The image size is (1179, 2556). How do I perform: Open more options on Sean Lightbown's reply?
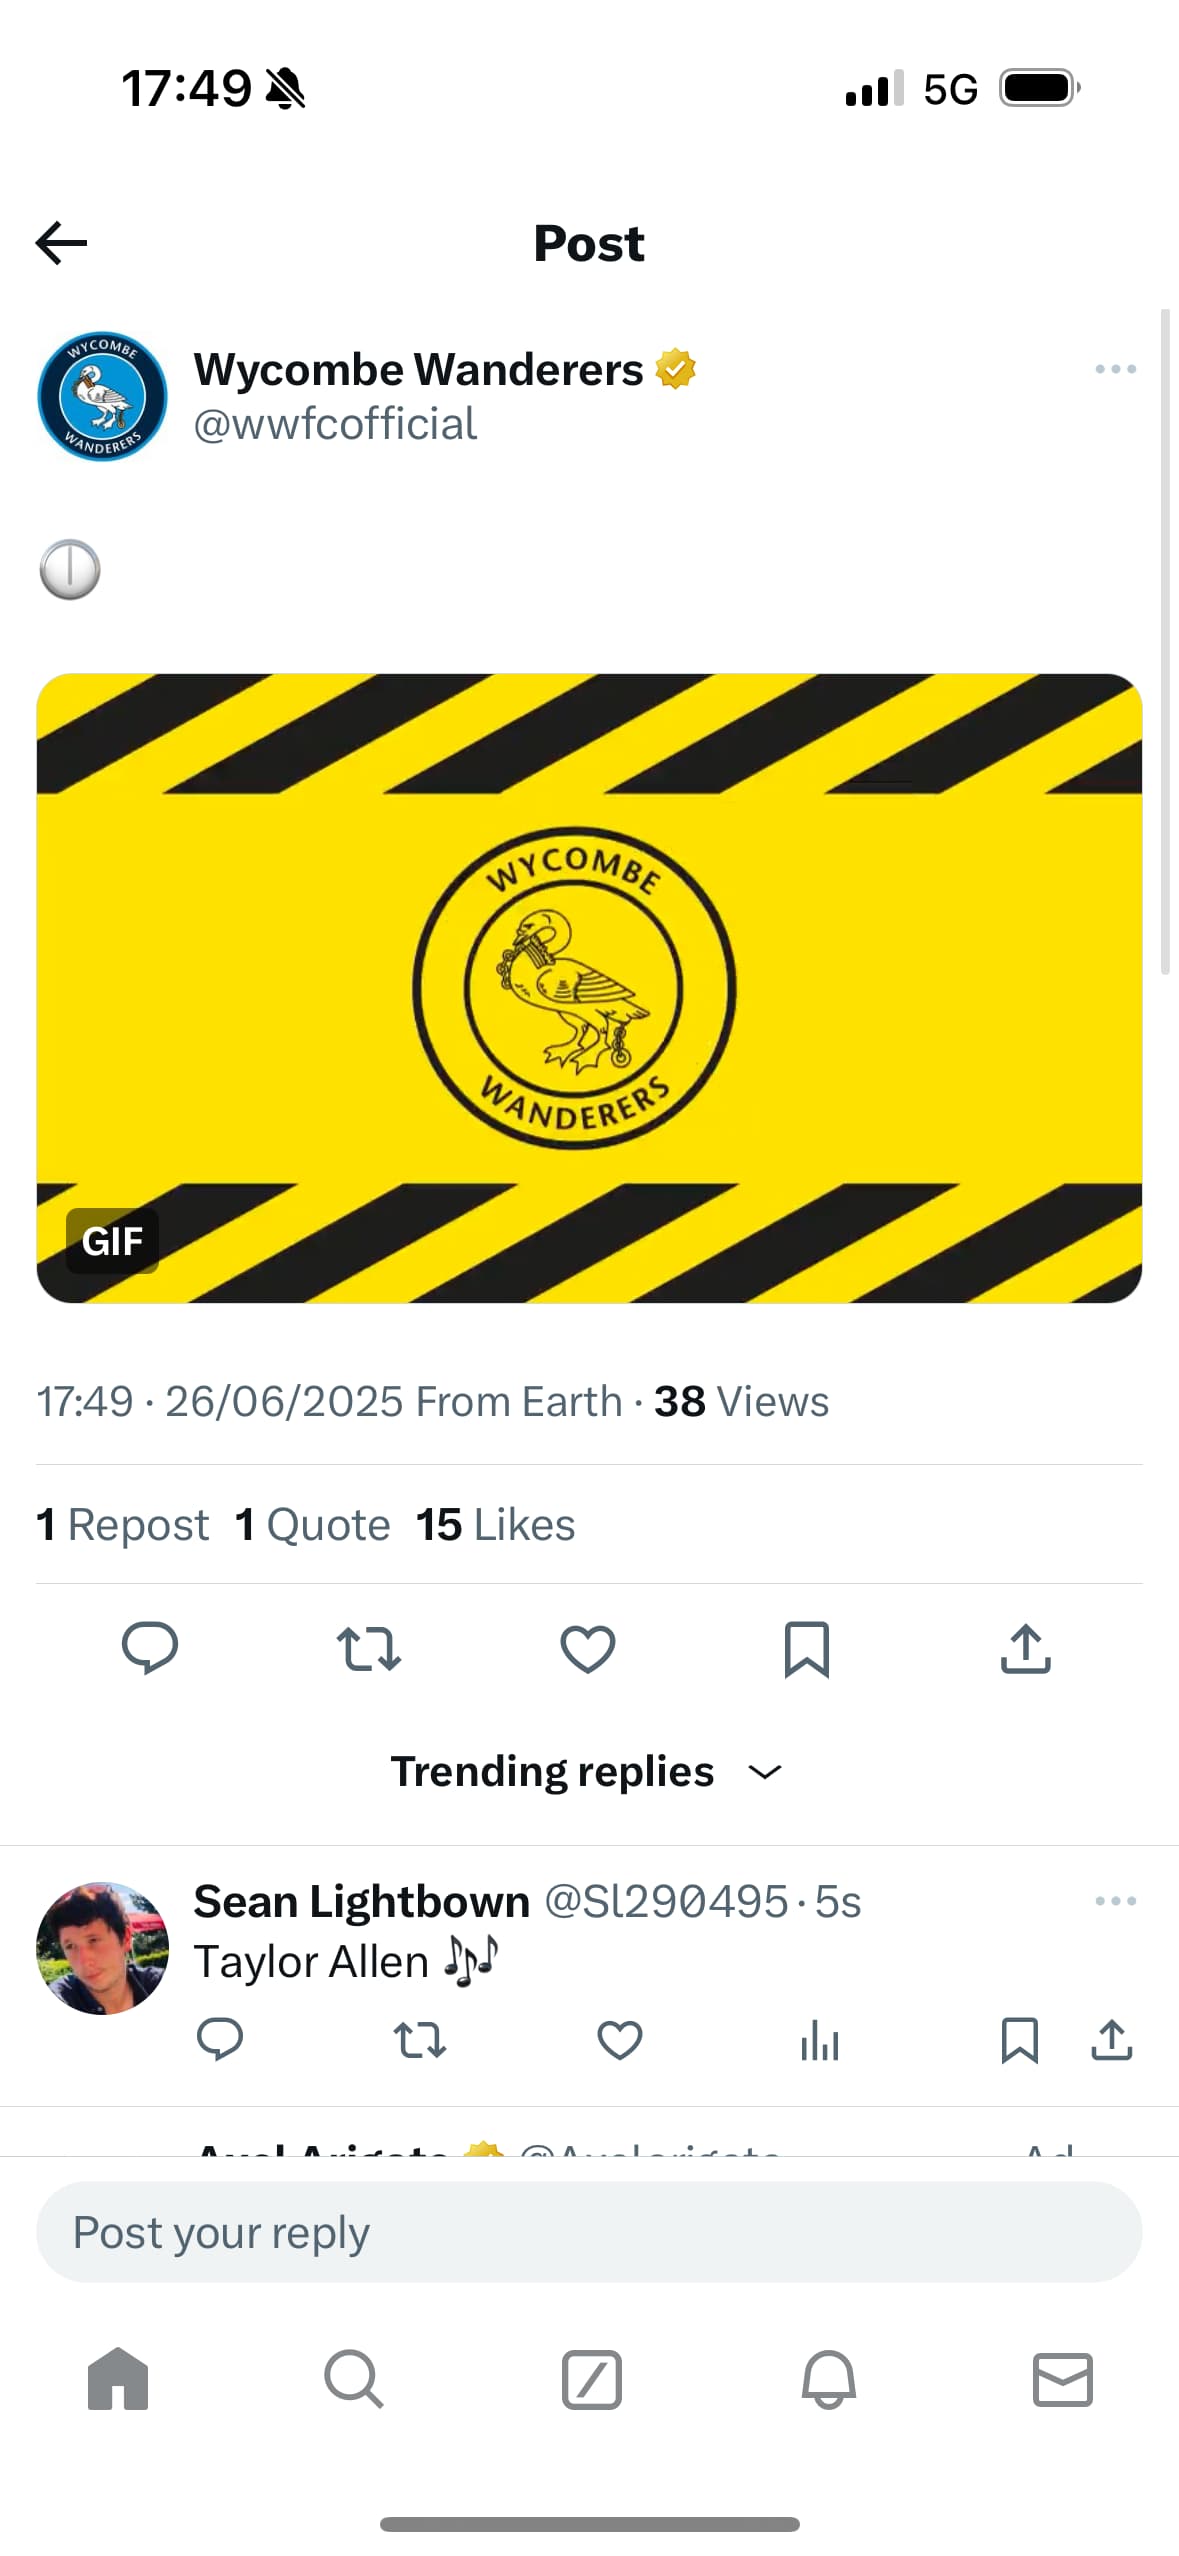(1115, 1900)
